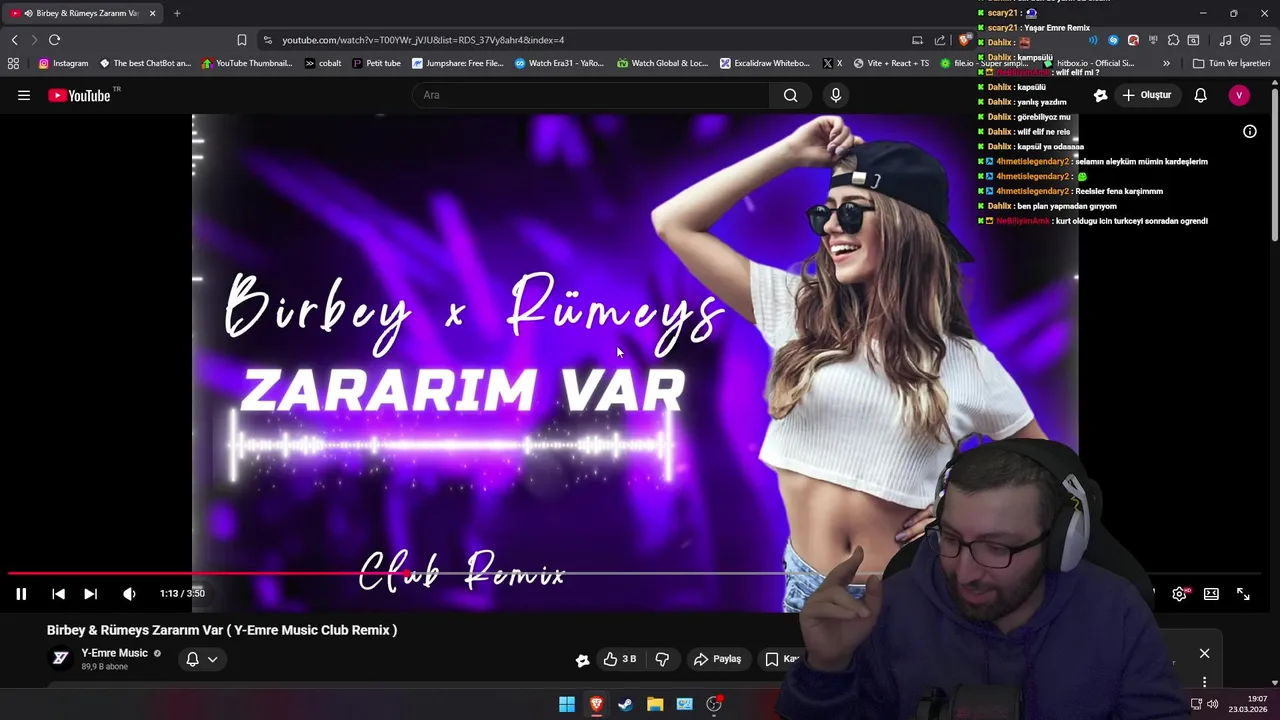The width and height of the screenshot is (1280, 720).
Task: Click the search magnifier button
Action: coord(791,95)
